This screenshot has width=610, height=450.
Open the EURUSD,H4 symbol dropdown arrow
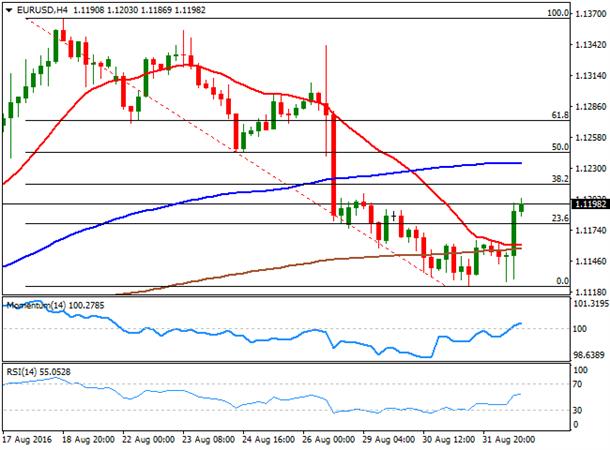pos(9,11)
